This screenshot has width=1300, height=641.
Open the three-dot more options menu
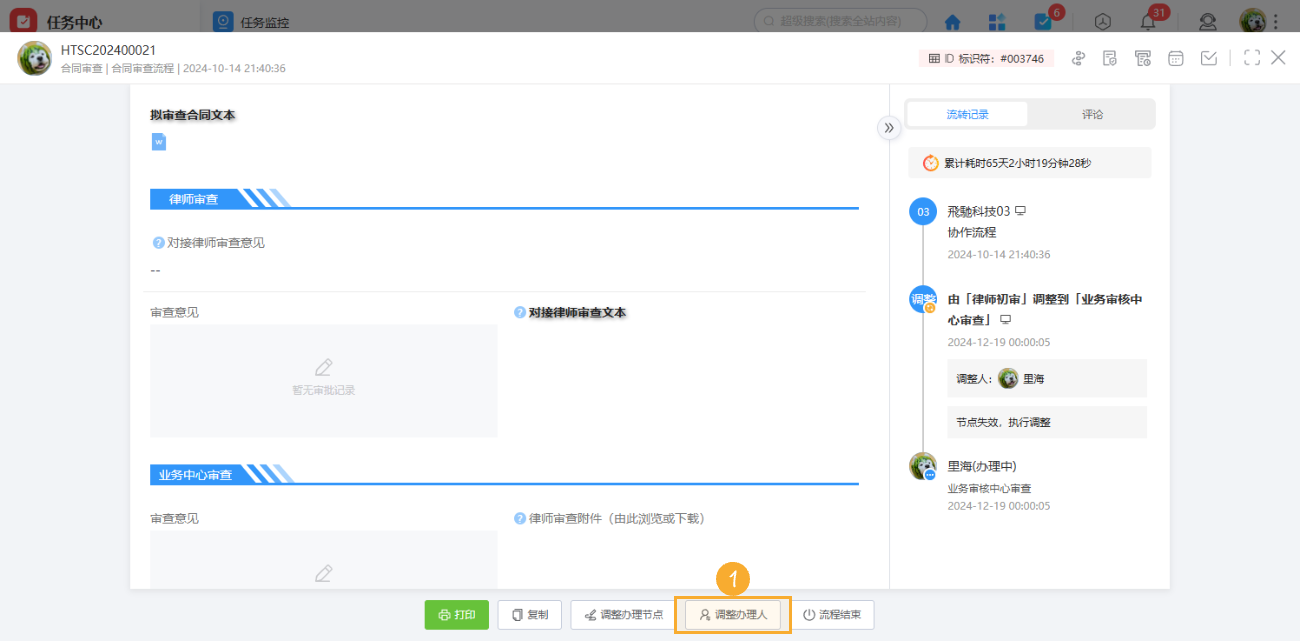point(1277,21)
